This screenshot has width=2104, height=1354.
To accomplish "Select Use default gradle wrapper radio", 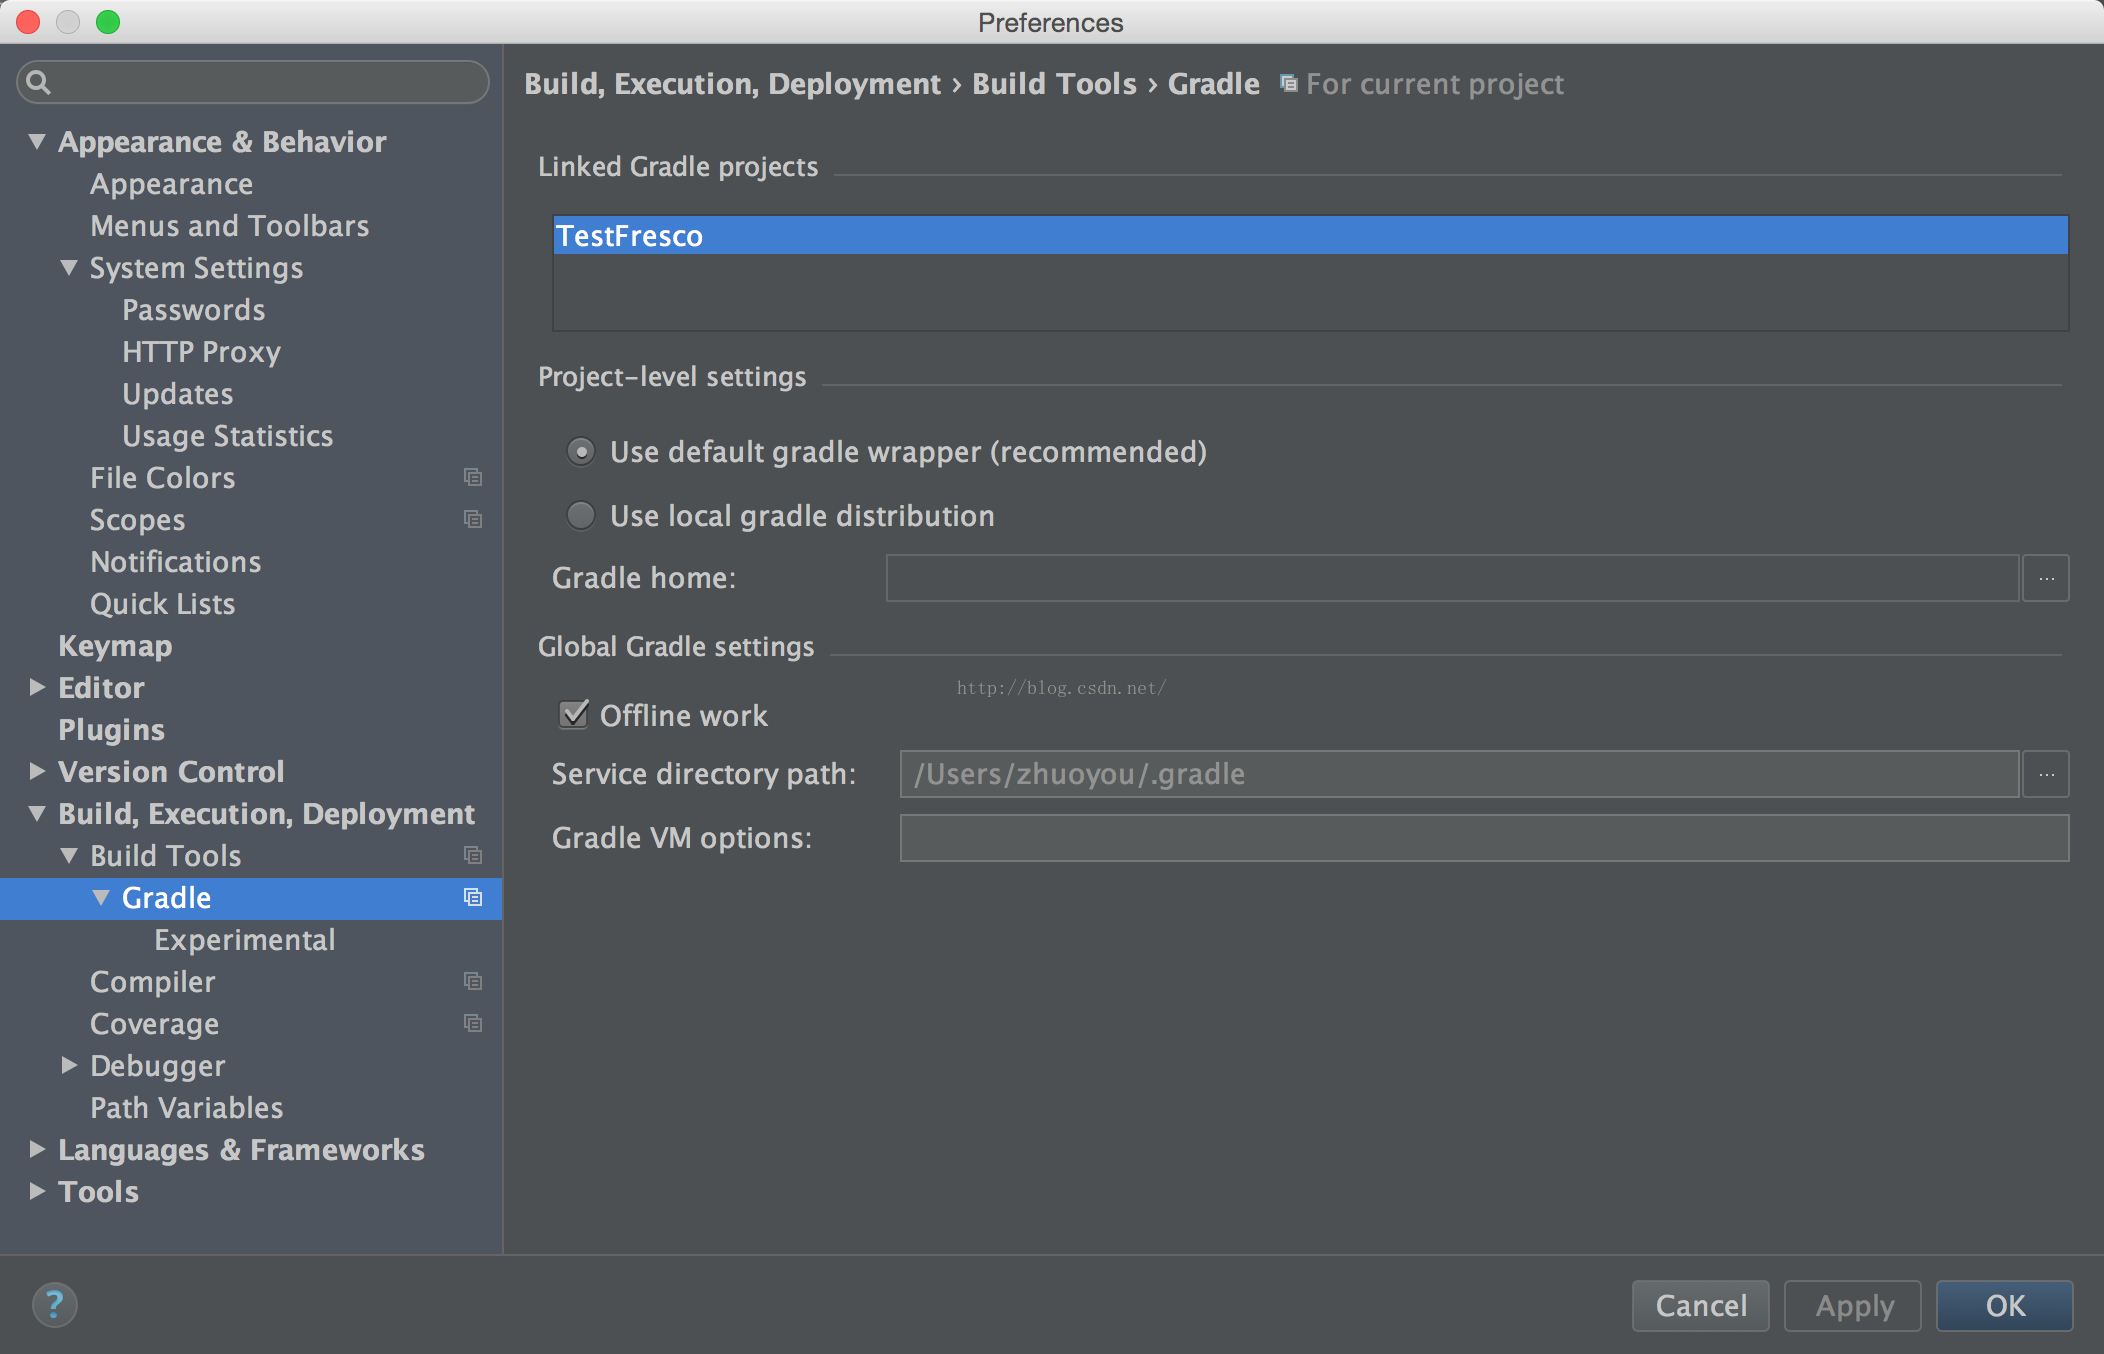I will pos(580,452).
